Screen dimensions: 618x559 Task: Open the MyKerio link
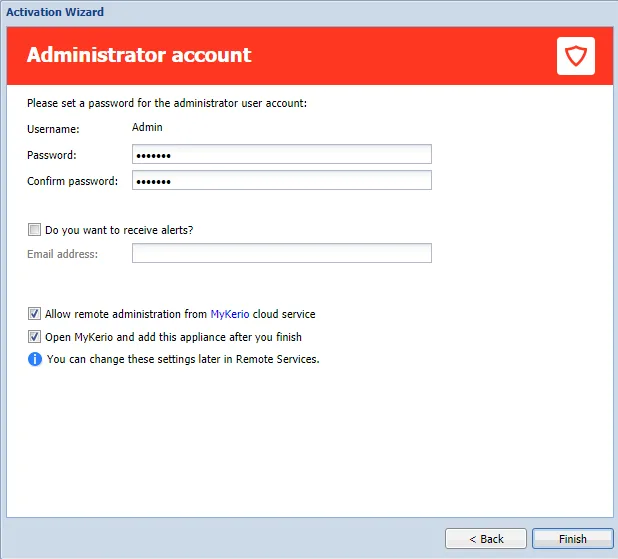point(230,314)
